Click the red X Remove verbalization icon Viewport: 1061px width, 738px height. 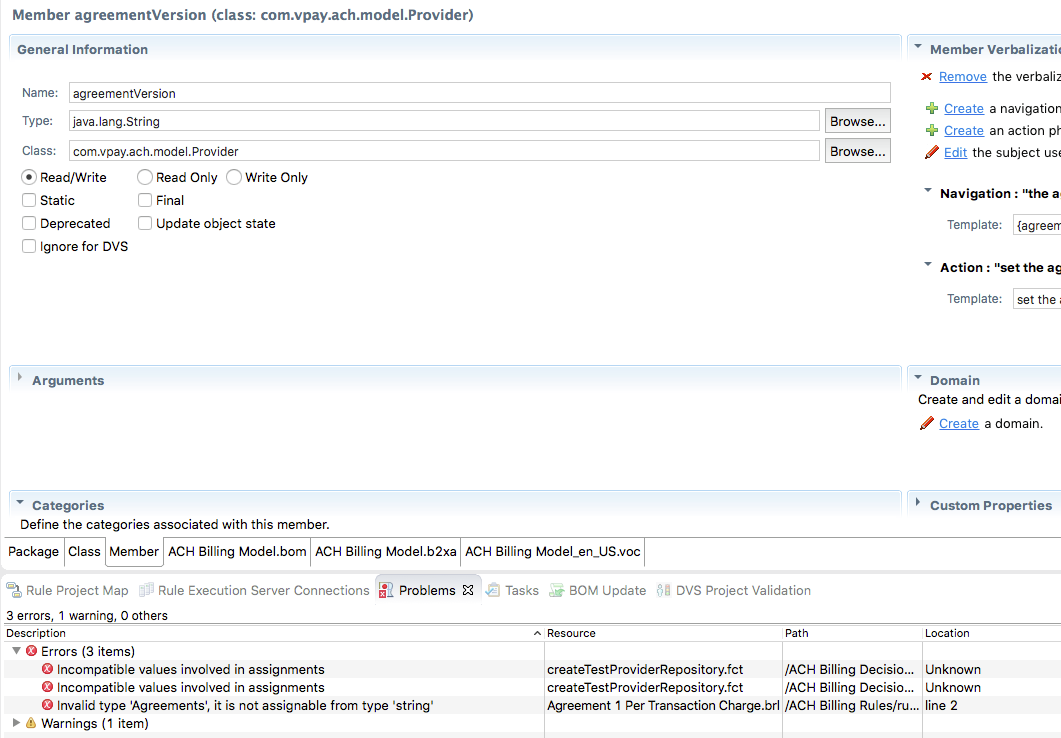(925, 76)
